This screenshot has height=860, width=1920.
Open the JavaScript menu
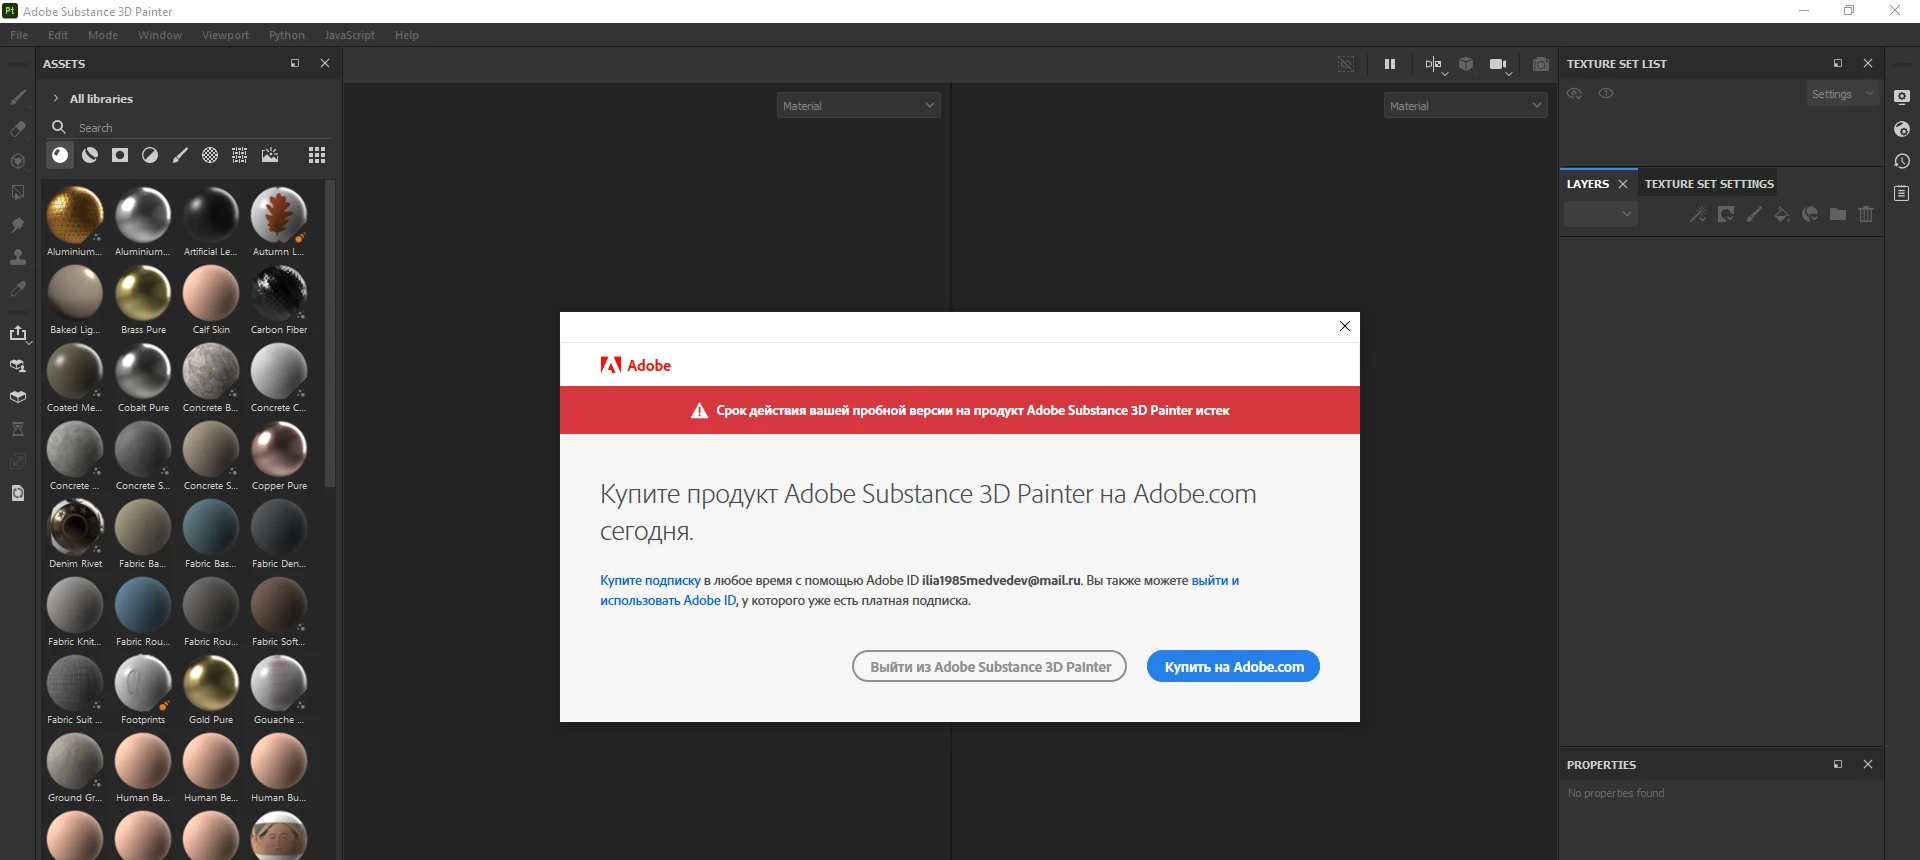click(x=350, y=35)
